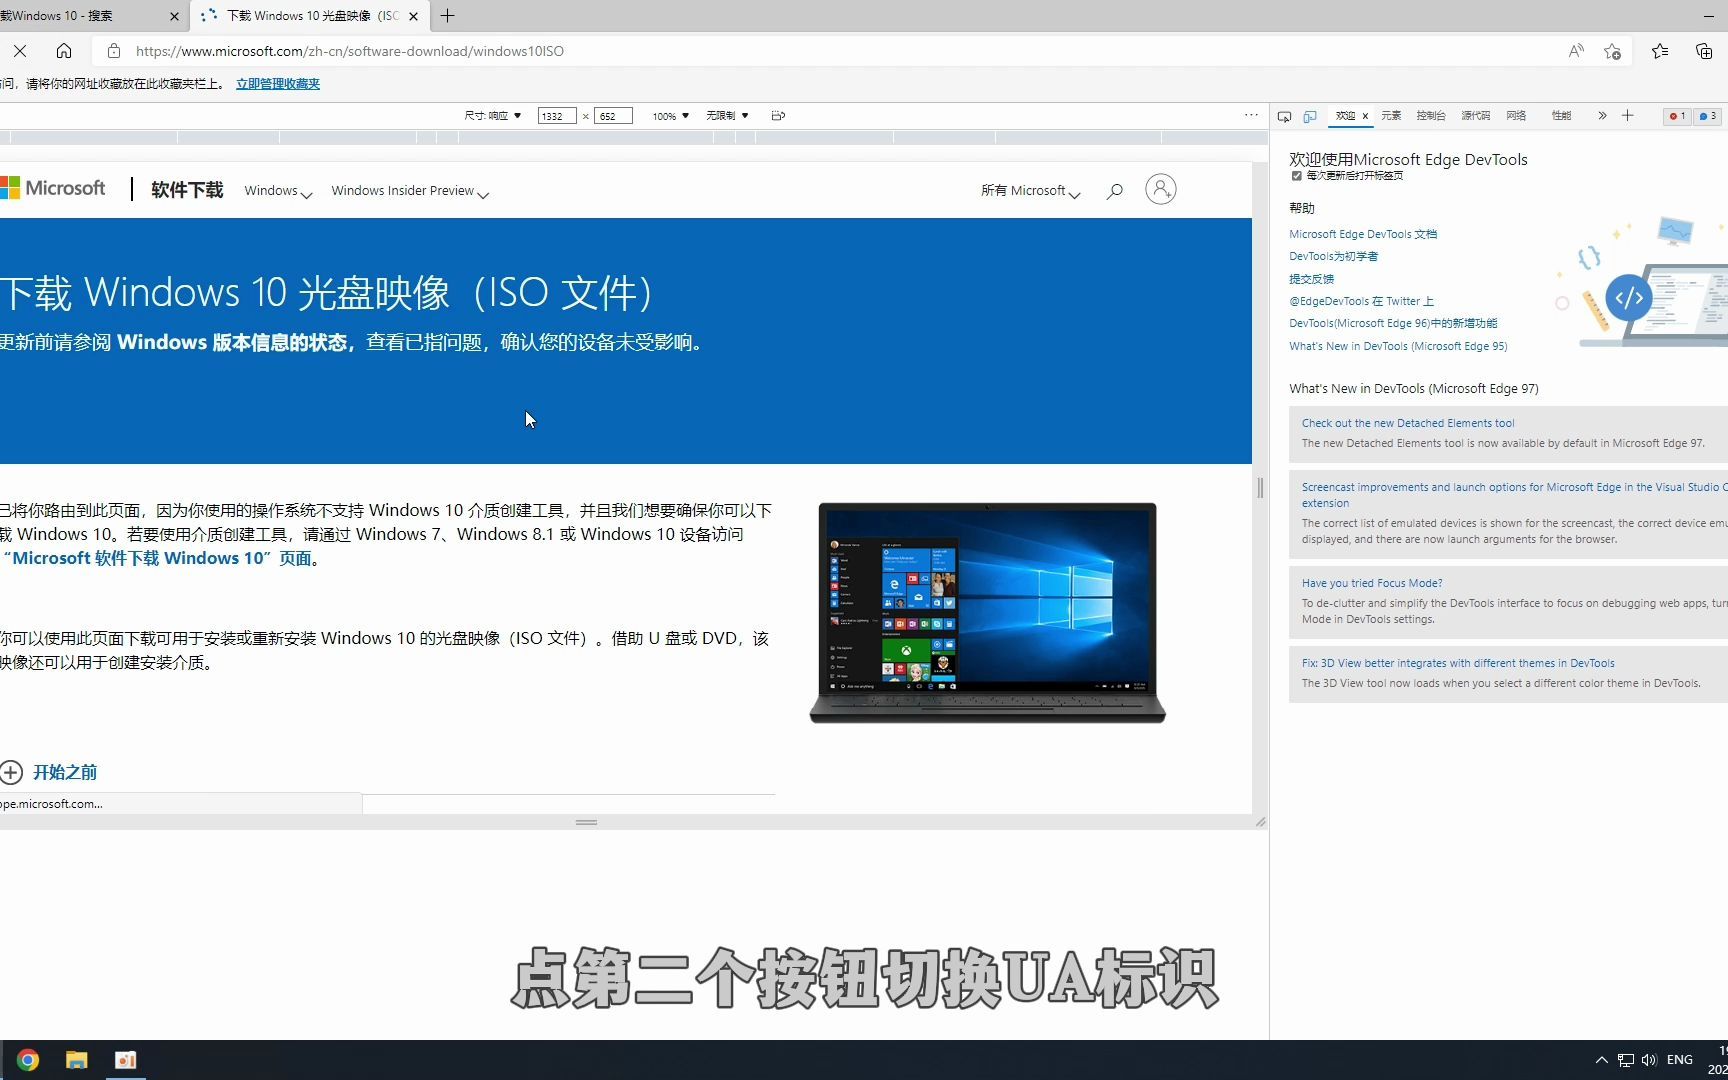Close the 欢迎 tab in DevTools
The width and height of the screenshot is (1728, 1080).
[1365, 116]
